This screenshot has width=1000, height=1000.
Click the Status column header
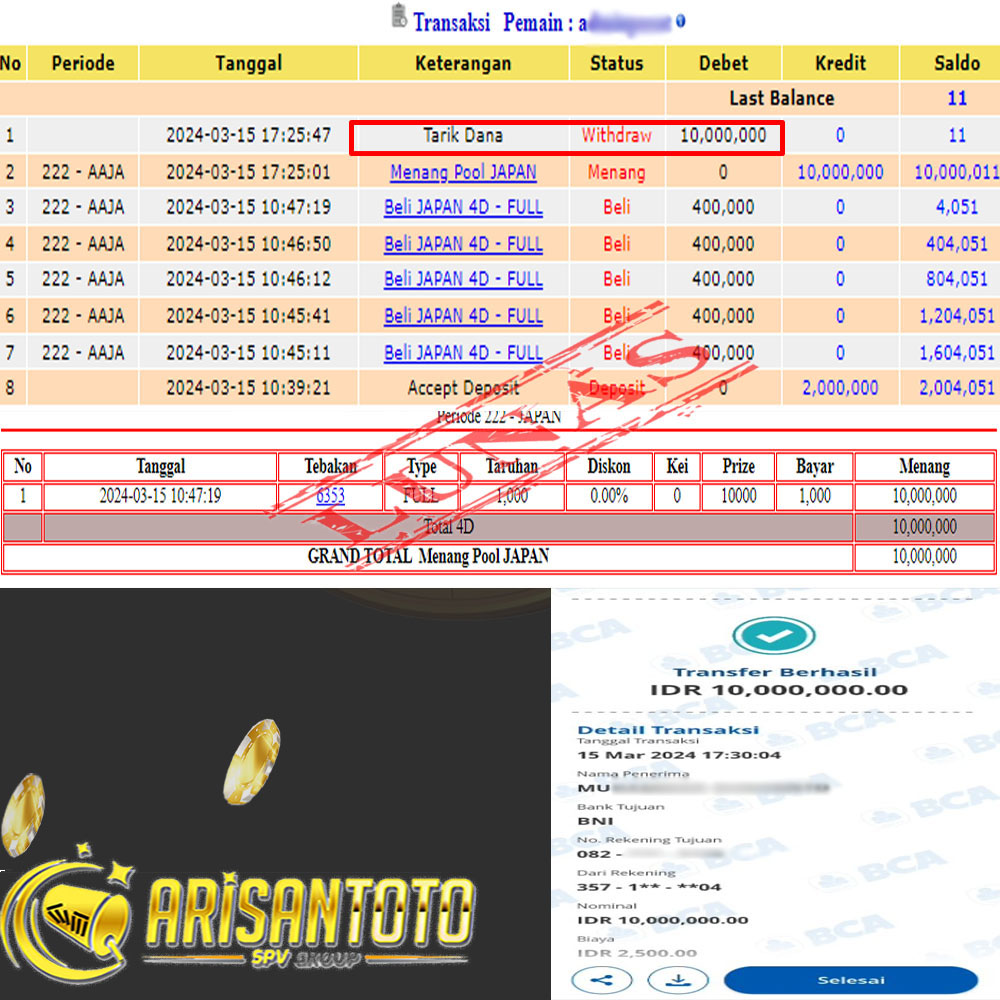click(616, 63)
